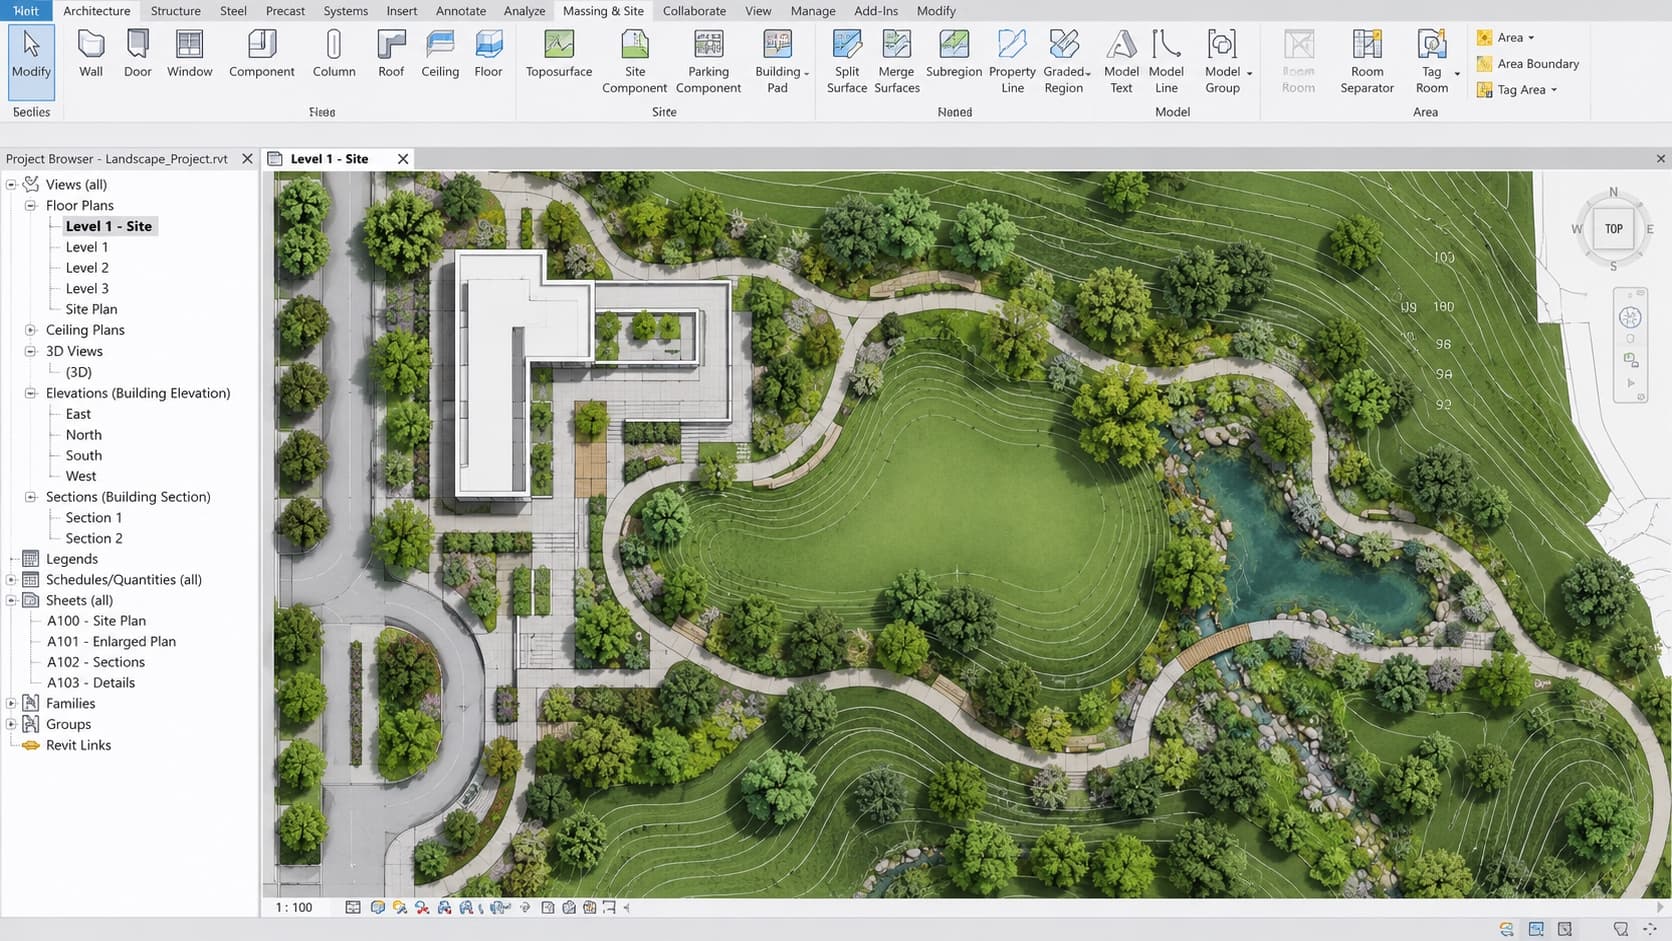Image resolution: width=1672 pixels, height=941 pixels.
Task: Click the Model Text tool
Action: tap(1121, 62)
